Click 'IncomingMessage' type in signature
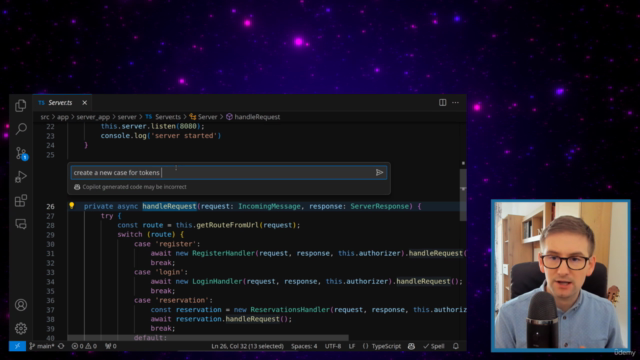640x360 pixels. 269,207
